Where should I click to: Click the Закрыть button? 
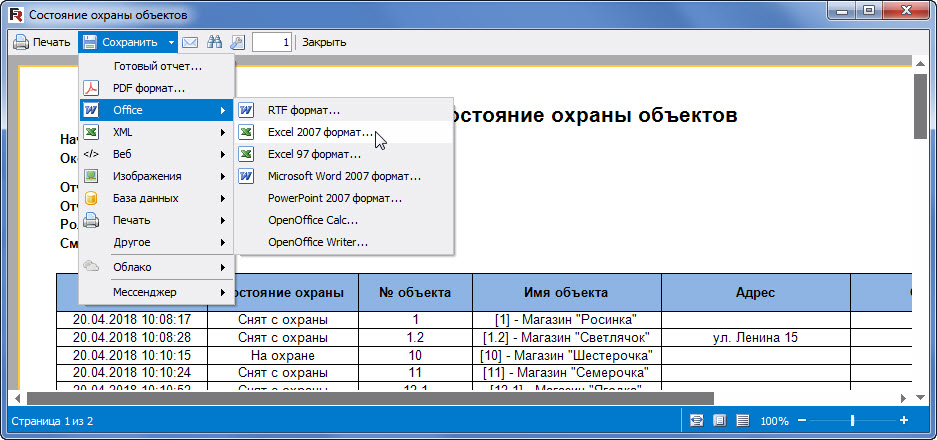point(324,42)
